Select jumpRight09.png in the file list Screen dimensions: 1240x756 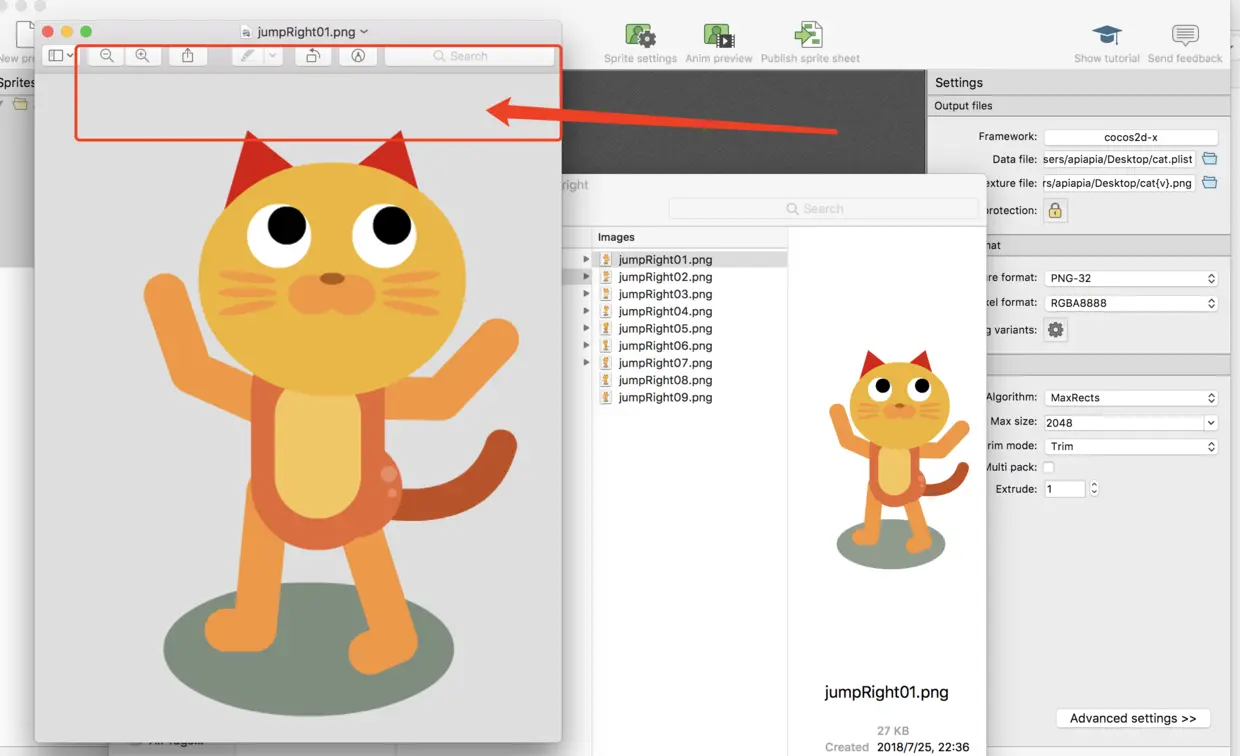tap(665, 397)
